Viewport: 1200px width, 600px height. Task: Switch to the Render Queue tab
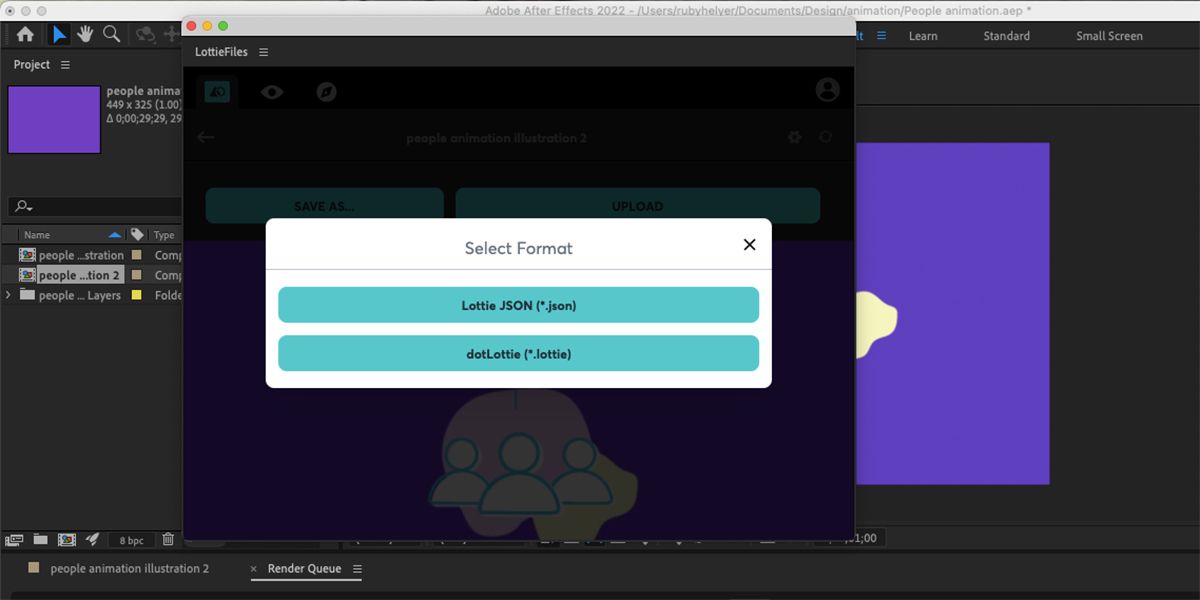point(304,568)
